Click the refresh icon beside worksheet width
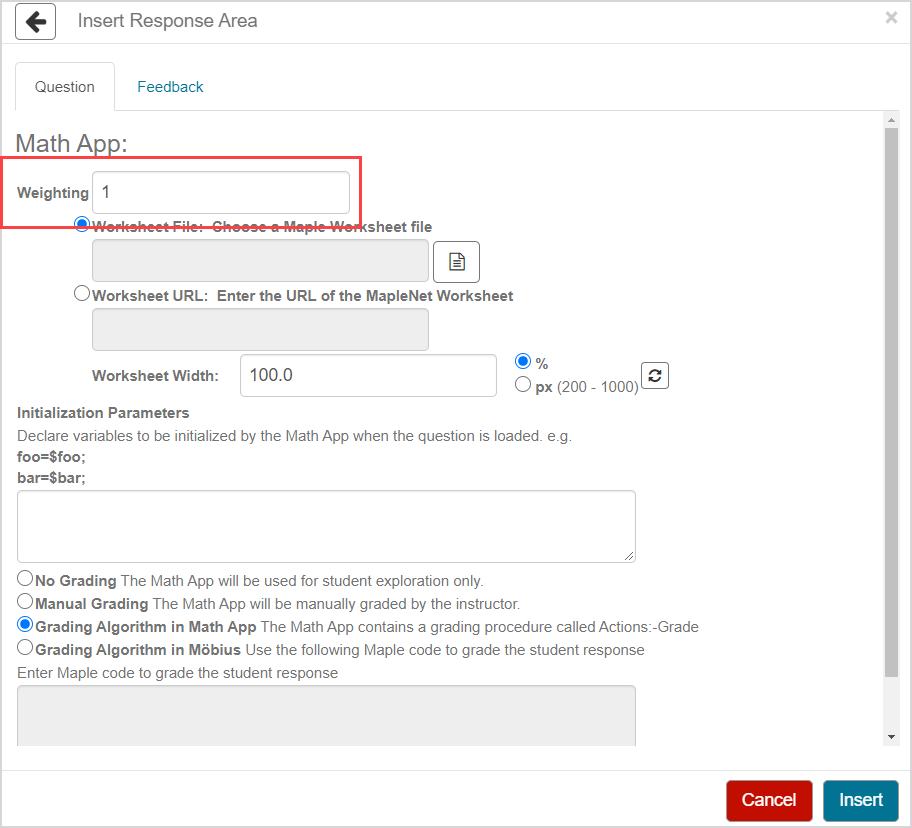Viewport: 912px width, 828px height. 655,376
